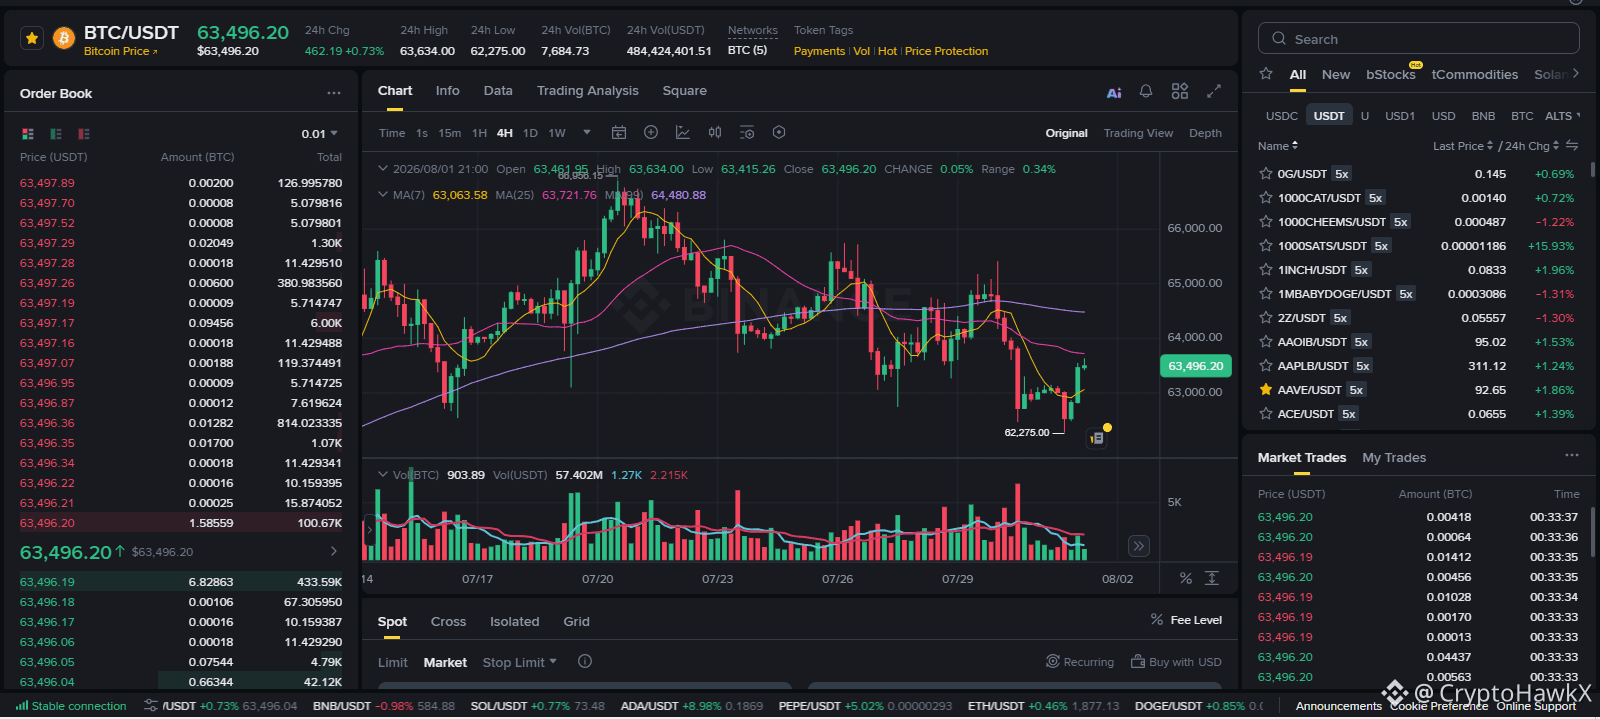Expand chart to fullscreen
The height and width of the screenshot is (719, 1600).
point(1214,91)
